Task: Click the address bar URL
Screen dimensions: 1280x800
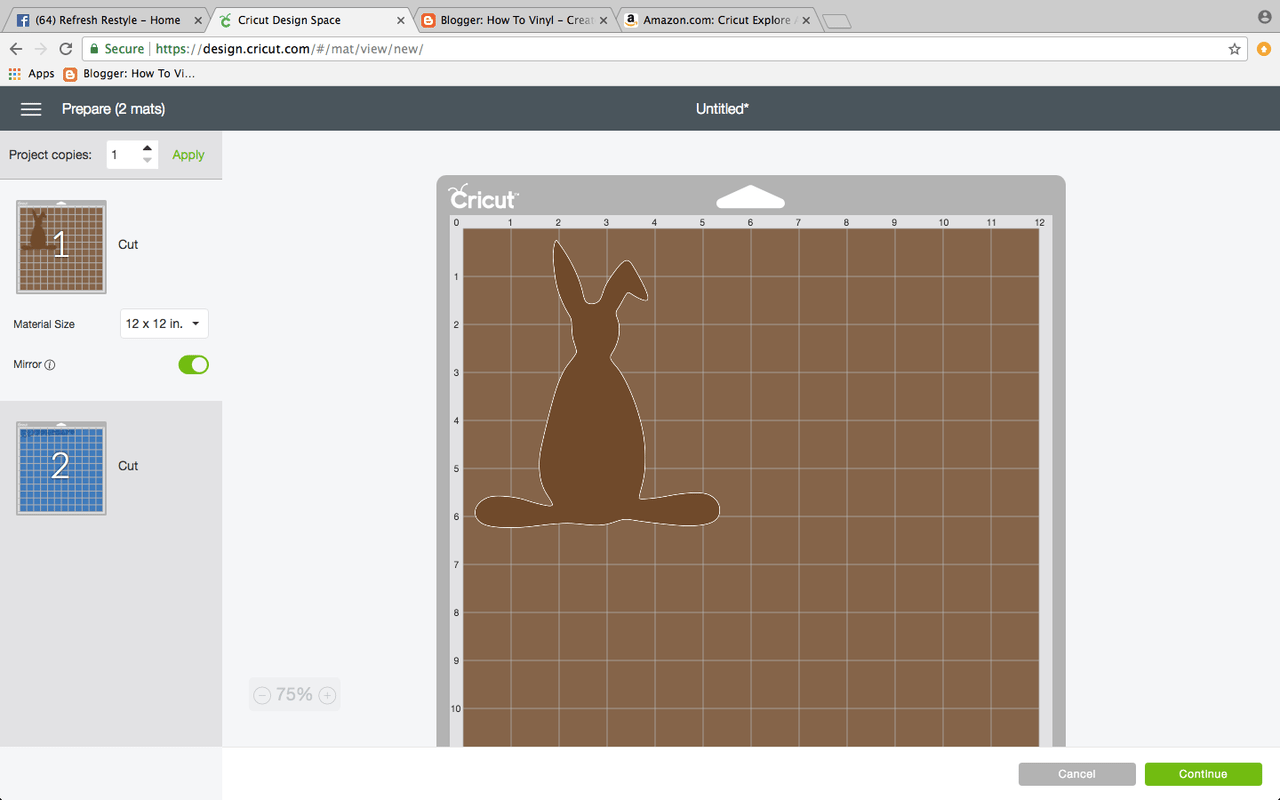Action: (290, 48)
